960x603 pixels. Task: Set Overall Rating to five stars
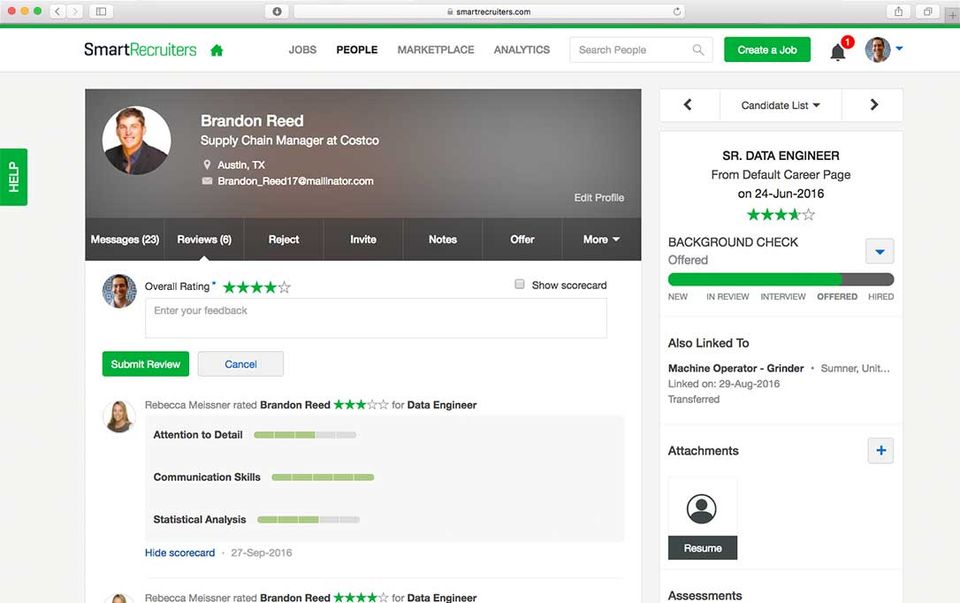pyautogui.click(x=284, y=287)
